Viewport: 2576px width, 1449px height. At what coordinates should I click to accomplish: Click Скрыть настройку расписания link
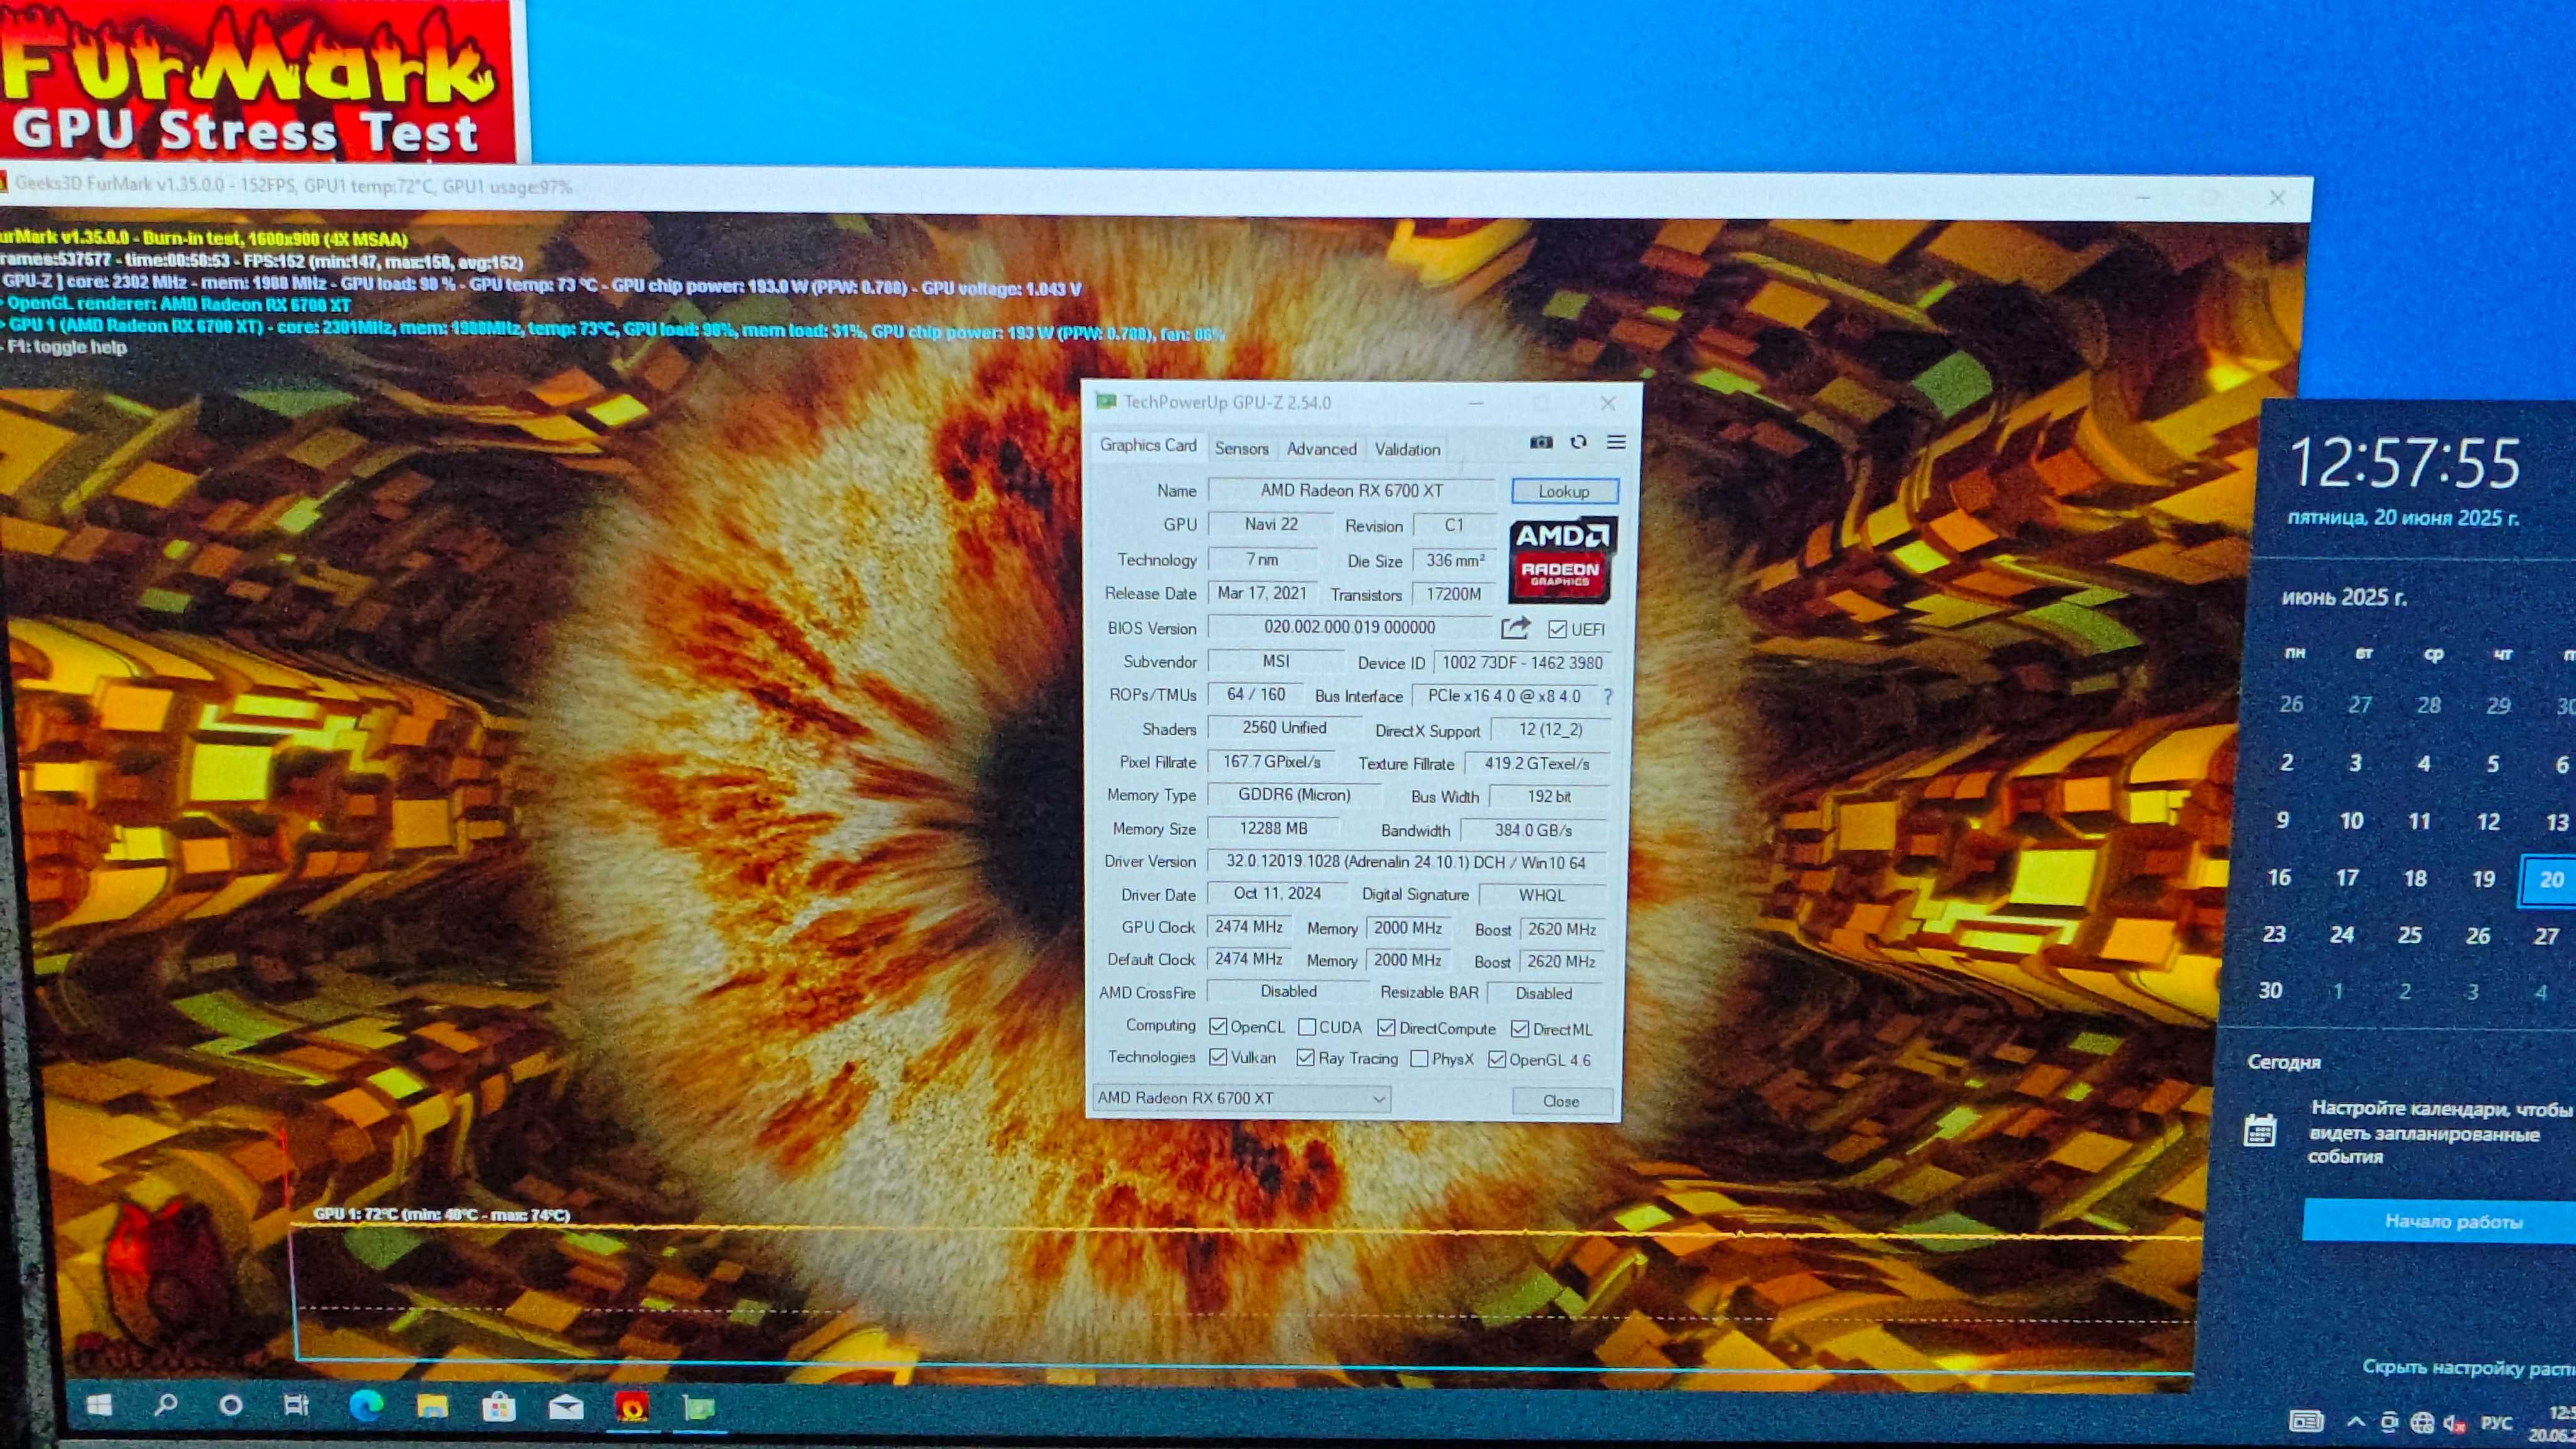[2468, 1367]
